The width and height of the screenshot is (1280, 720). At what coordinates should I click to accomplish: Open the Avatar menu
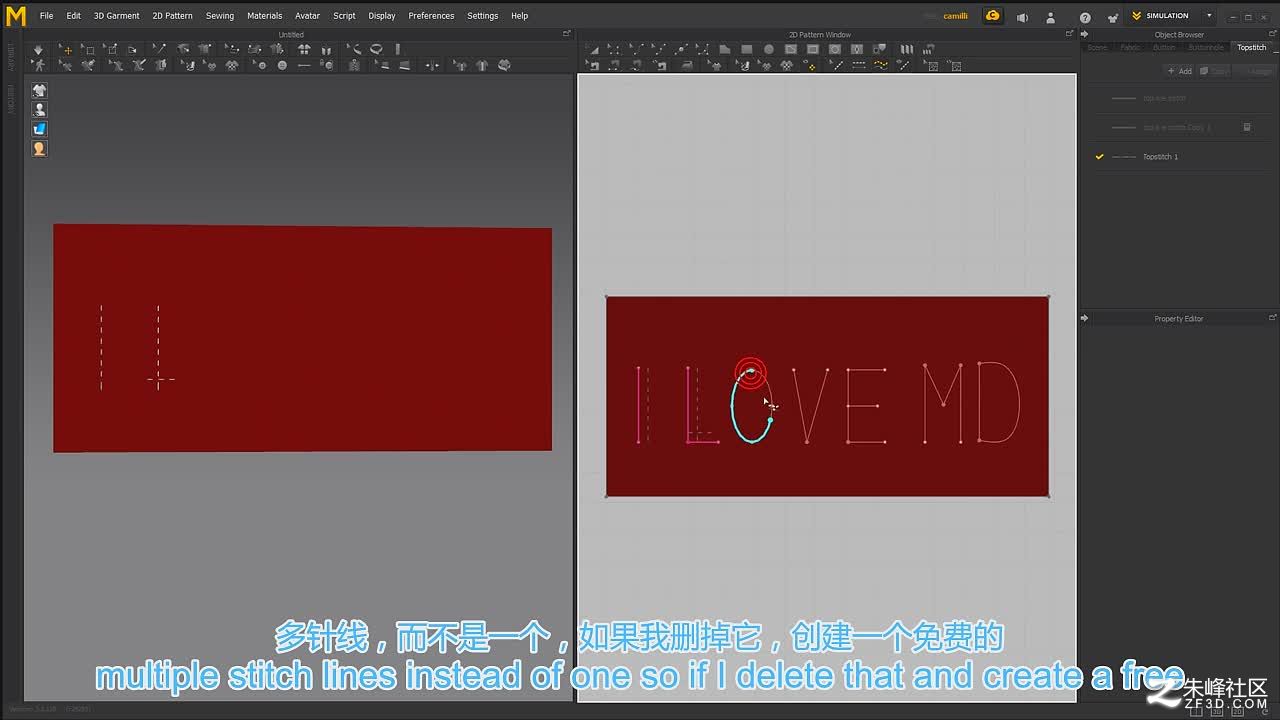[x=307, y=16]
